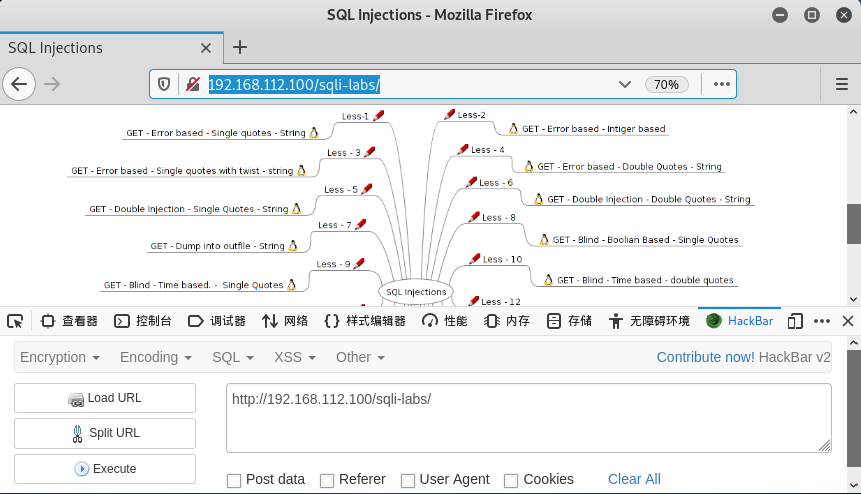
Task: Click the Execute button
Action: pos(105,469)
